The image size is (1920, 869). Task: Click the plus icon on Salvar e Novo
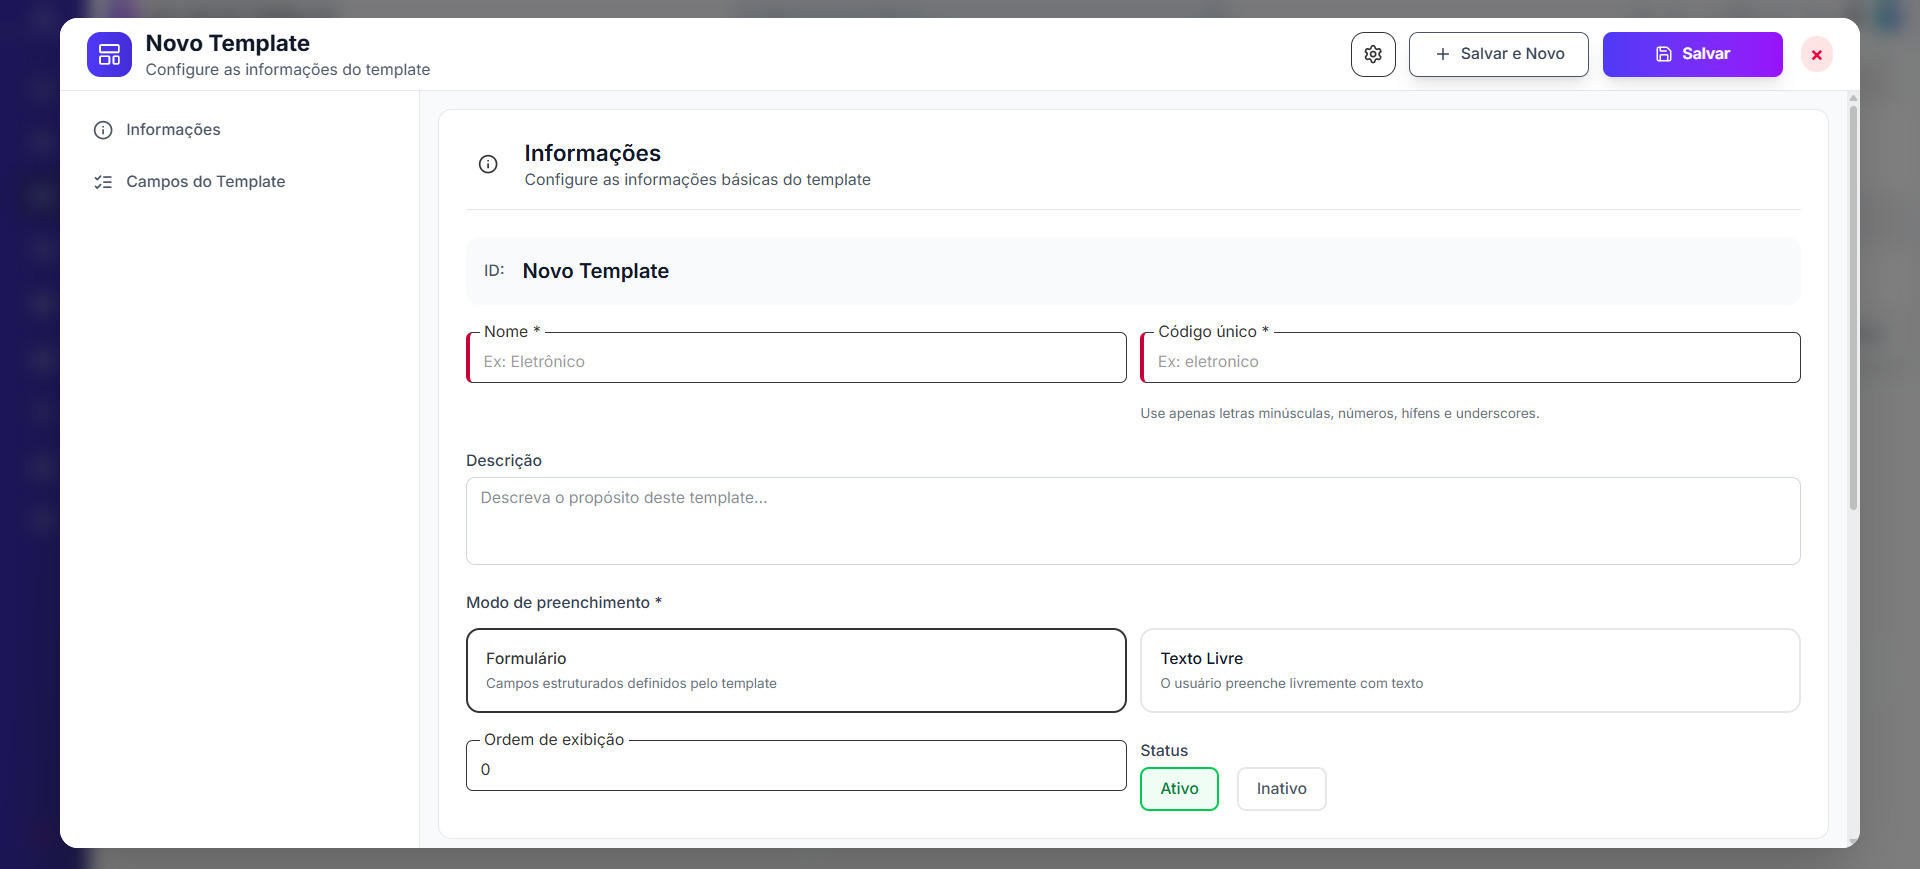[1442, 54]
